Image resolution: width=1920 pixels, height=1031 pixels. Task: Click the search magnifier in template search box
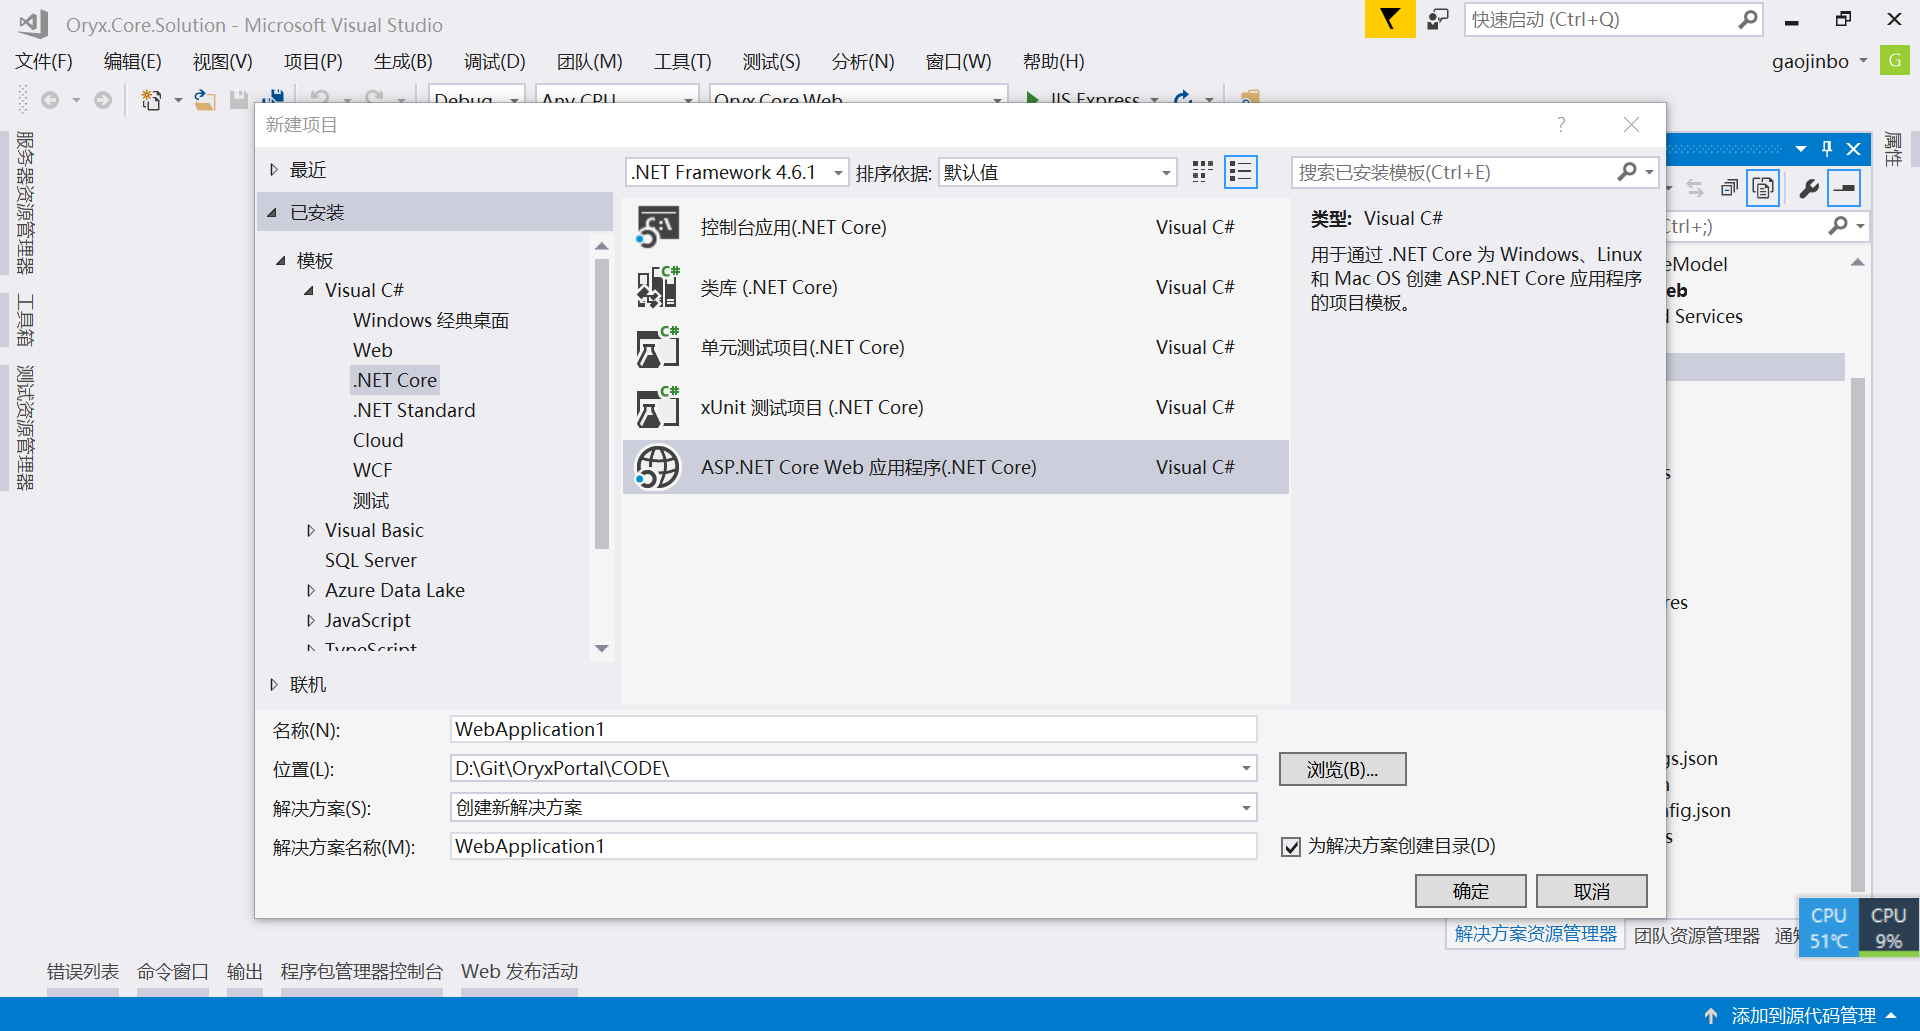pyautogui.click(x=1628, y=171)
